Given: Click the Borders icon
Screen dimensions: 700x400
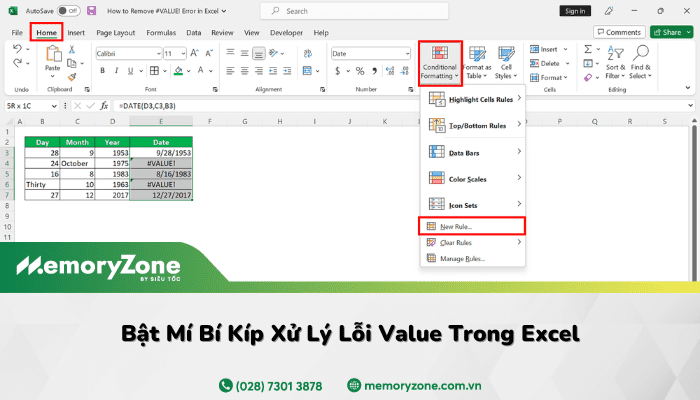Looking at the screenshot, I should 154,71.
